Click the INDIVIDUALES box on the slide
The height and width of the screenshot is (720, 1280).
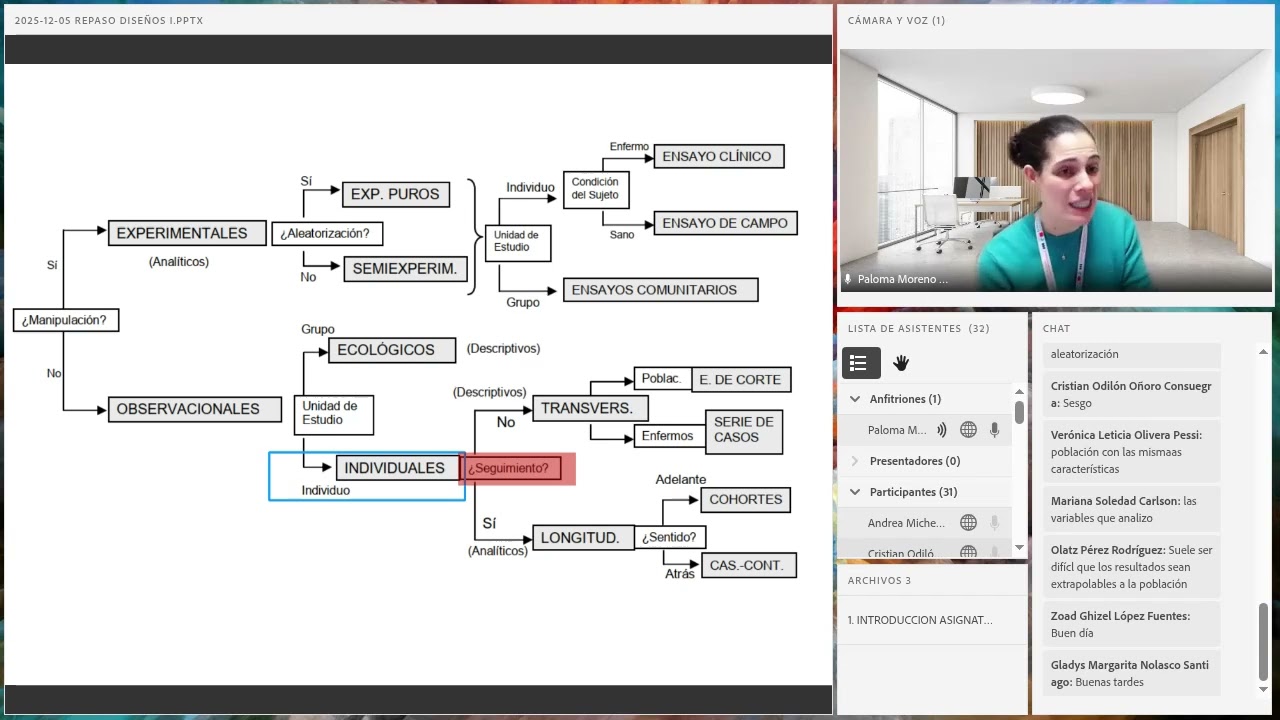coord(397,468)
